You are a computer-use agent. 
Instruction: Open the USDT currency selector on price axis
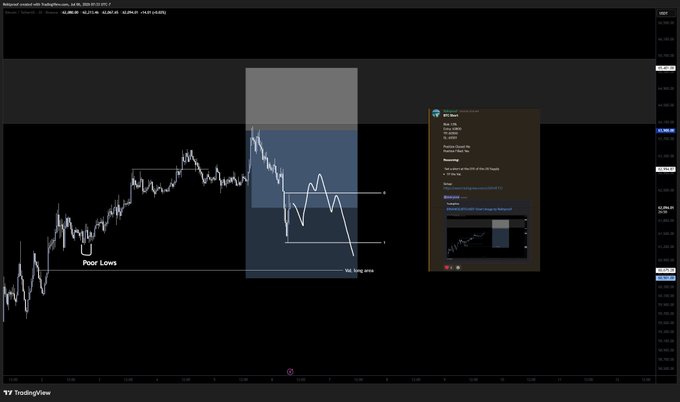pos(664,13)
